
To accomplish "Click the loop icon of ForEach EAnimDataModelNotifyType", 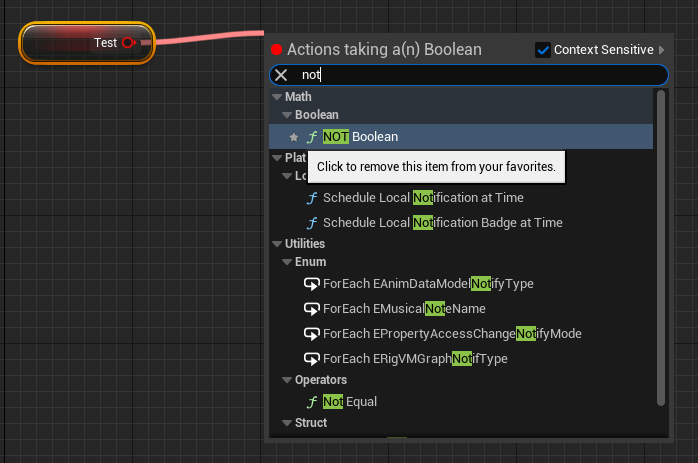I will click(312, 284).
